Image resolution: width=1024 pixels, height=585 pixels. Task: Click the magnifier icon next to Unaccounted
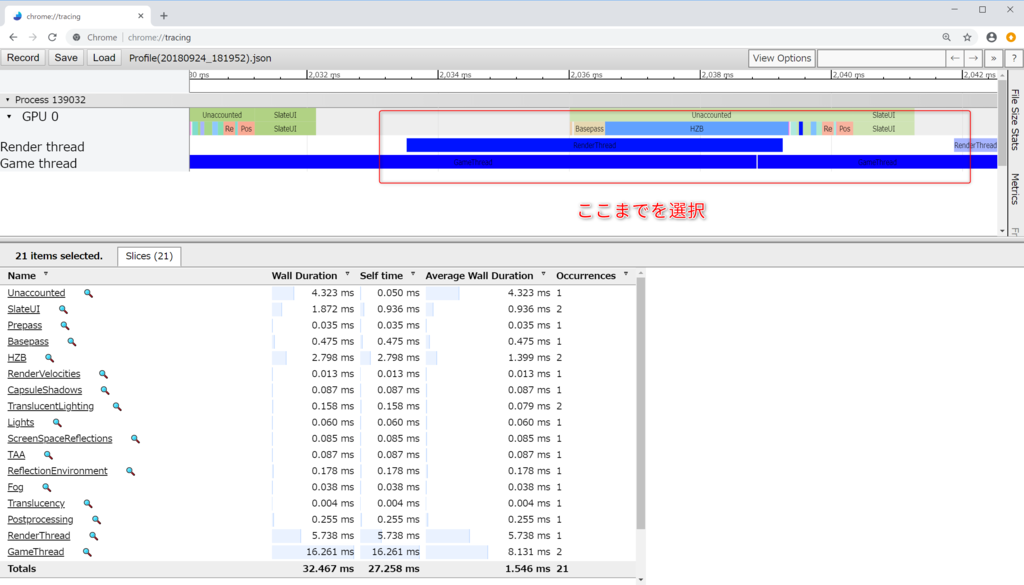(x=88, y=294)
